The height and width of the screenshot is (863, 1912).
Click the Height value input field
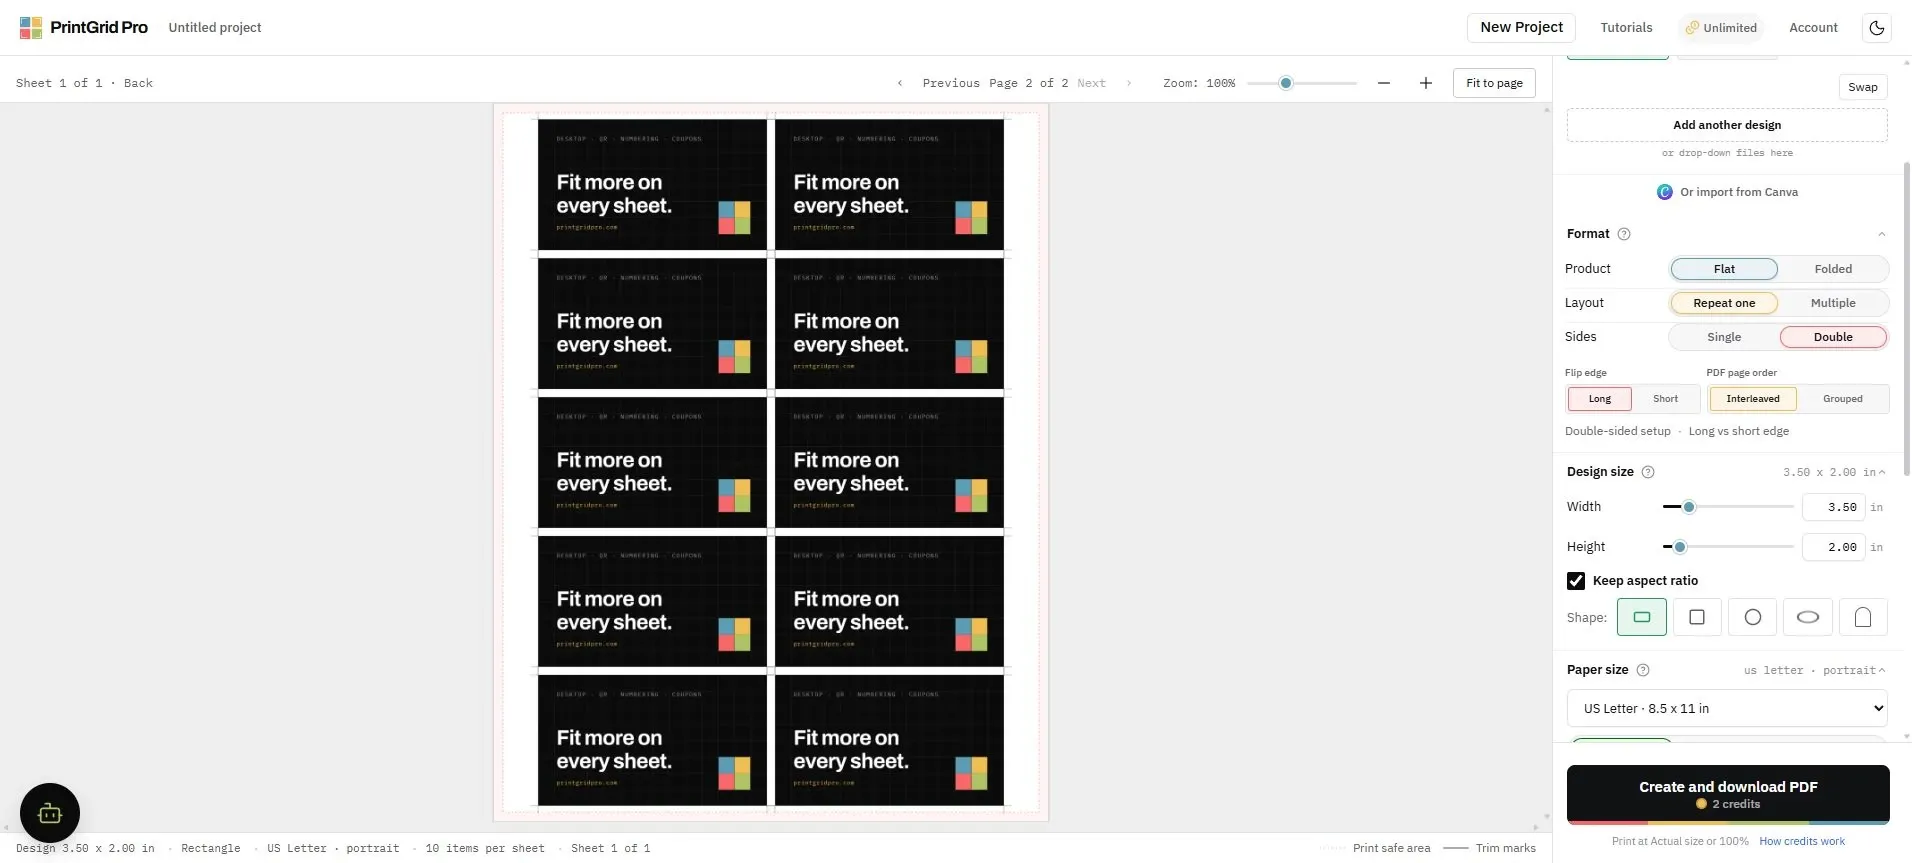click(1833, 547)
